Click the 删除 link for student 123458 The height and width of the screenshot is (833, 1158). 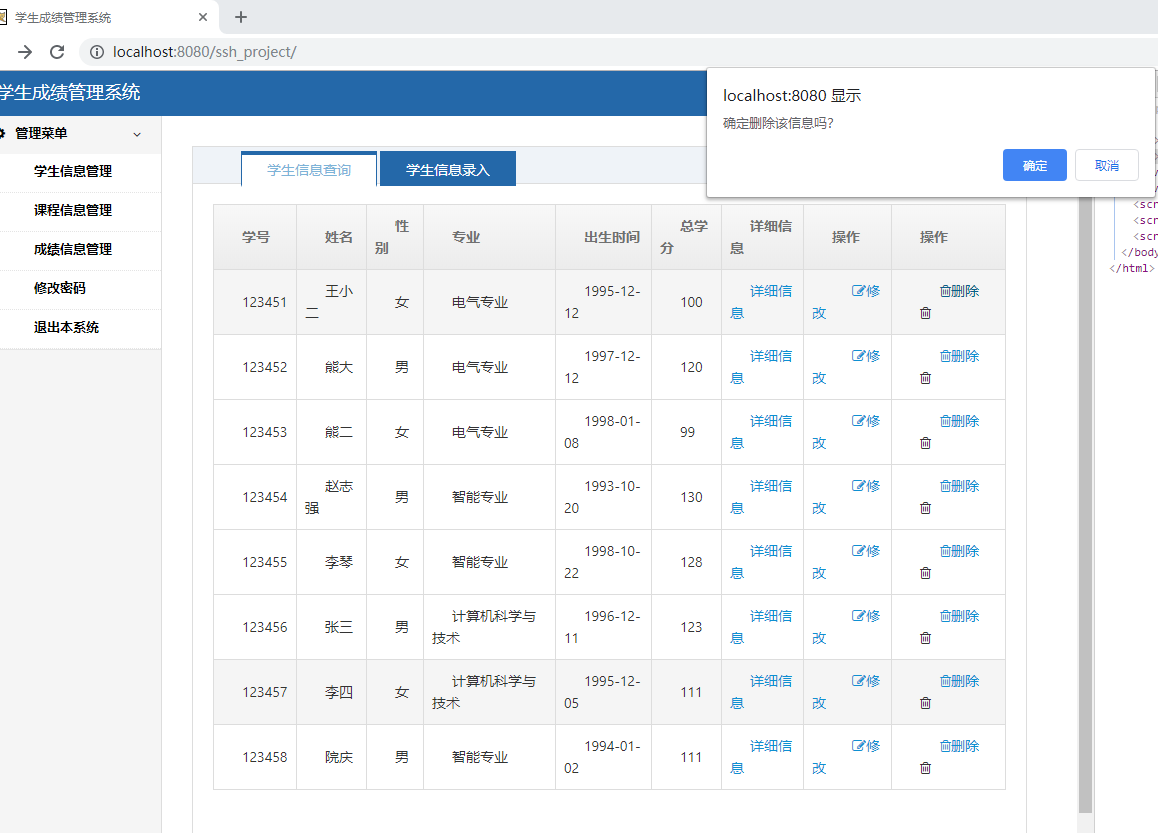click(x=959, y=746)
